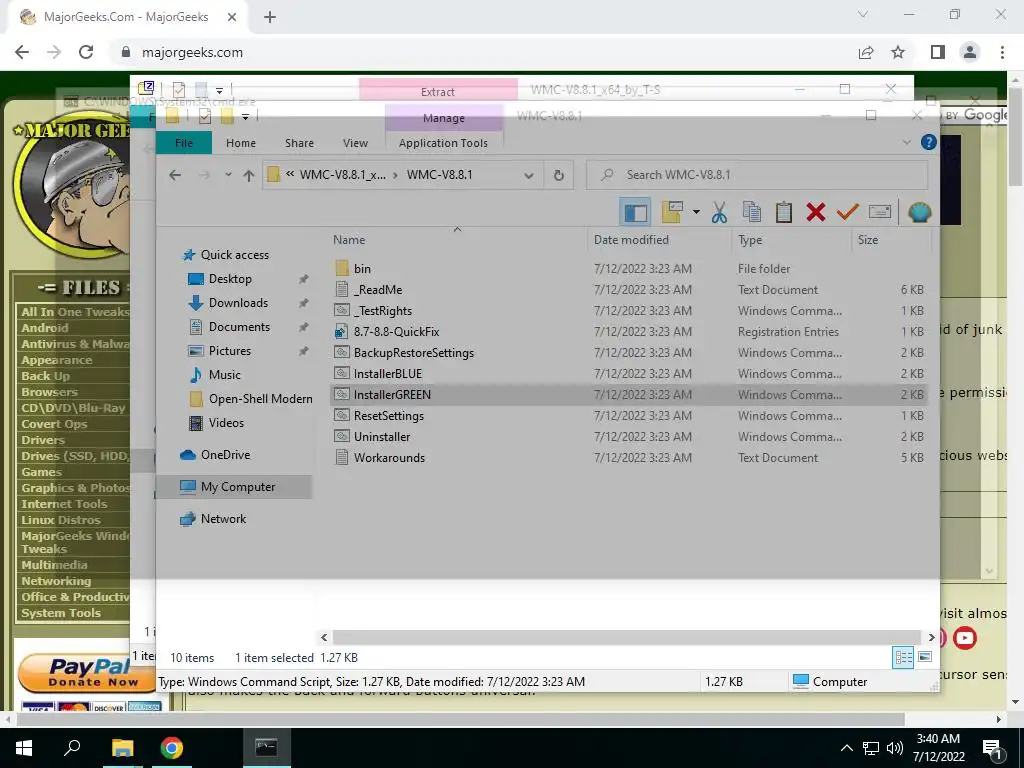Image resolution: width=1024 pixels, height=768 pixels.
Task: Open the taskbar Search magnifier
Action: click(72, 748)
